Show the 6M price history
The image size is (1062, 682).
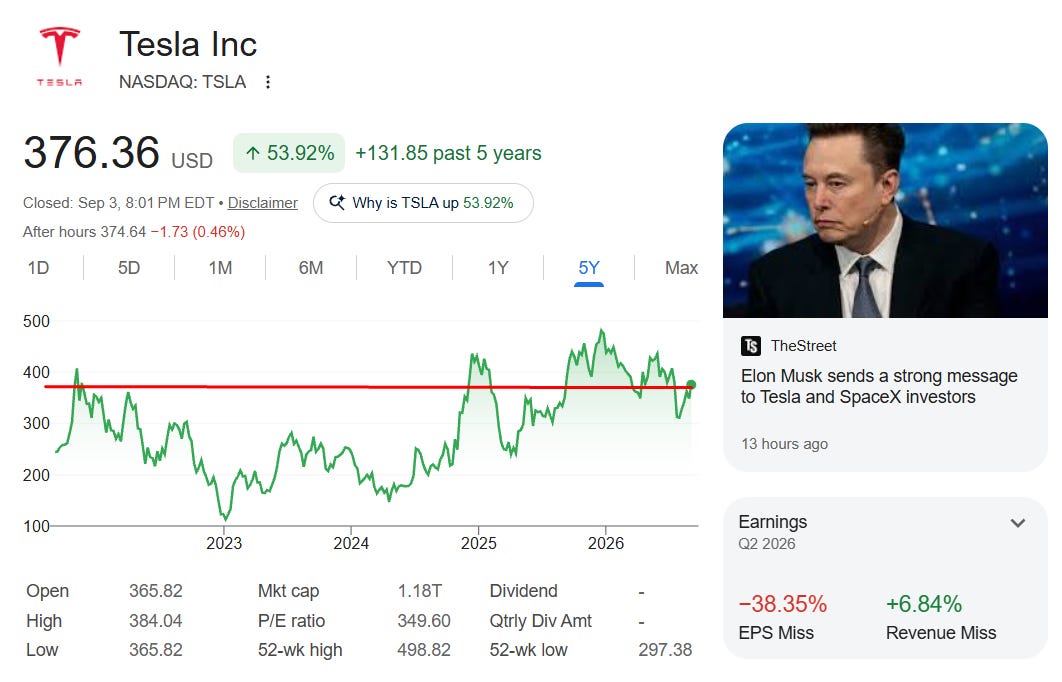311,268
